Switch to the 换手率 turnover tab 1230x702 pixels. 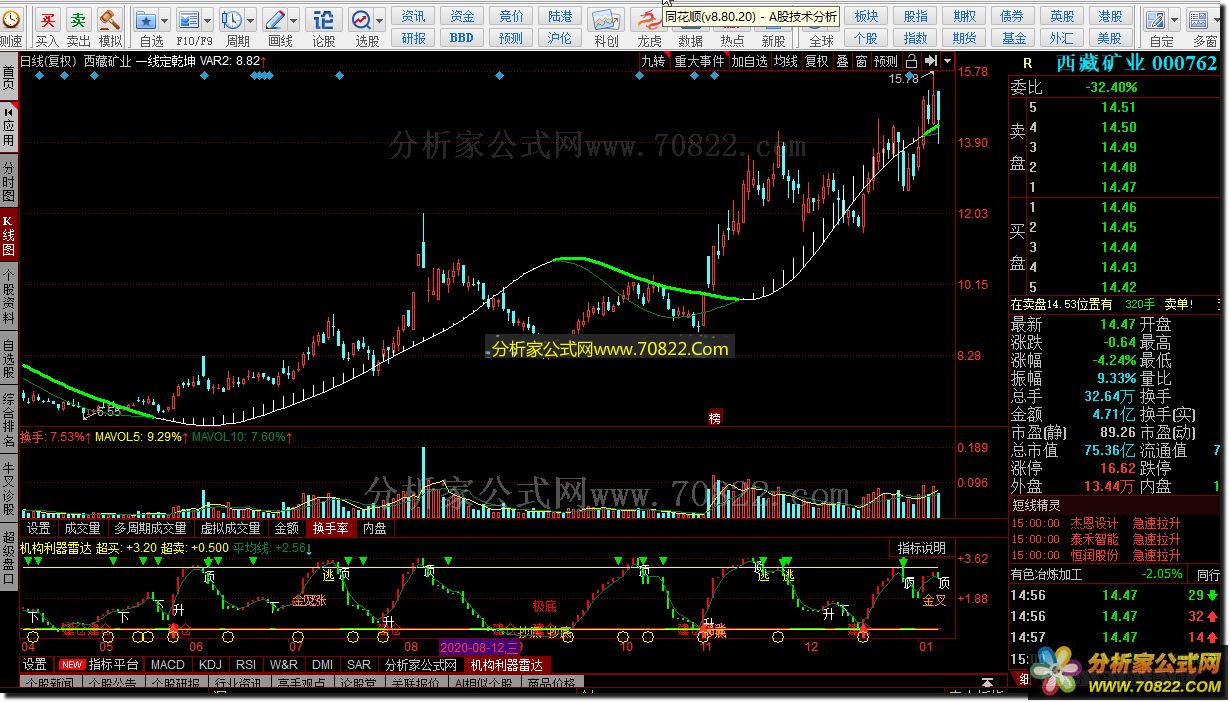[330, 528]
